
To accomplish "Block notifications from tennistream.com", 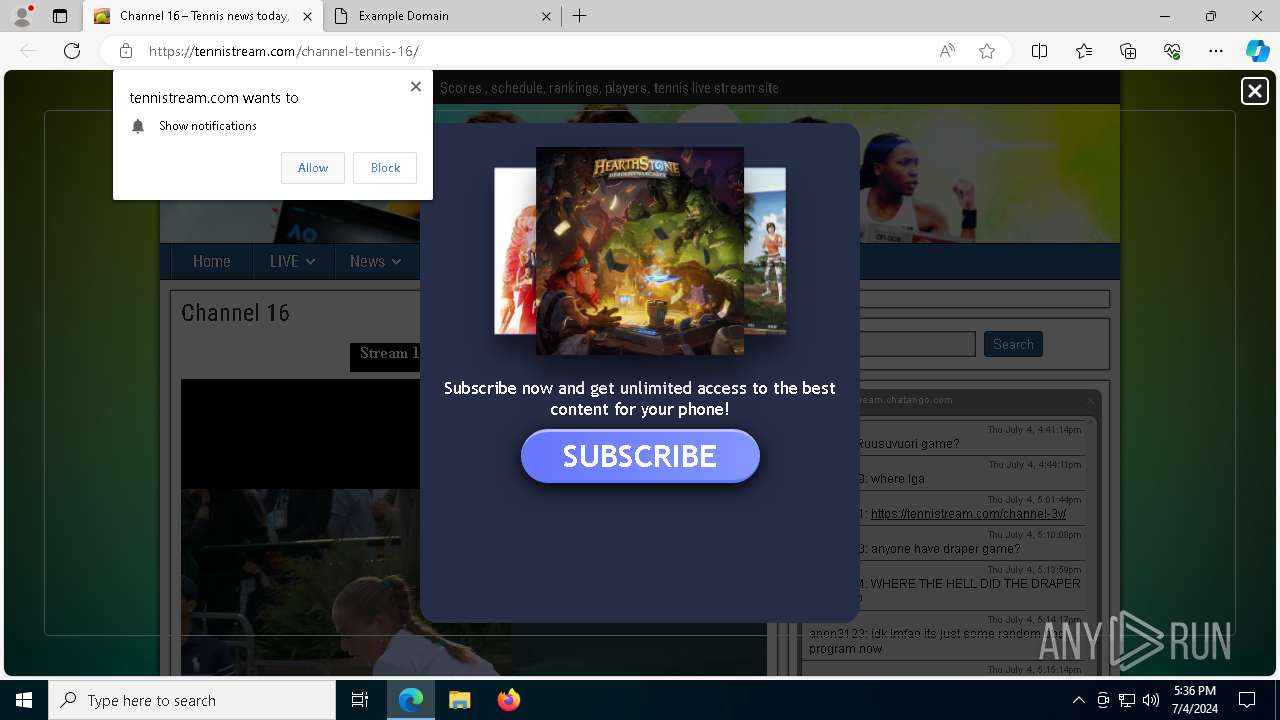I will [x=385, y=168].
